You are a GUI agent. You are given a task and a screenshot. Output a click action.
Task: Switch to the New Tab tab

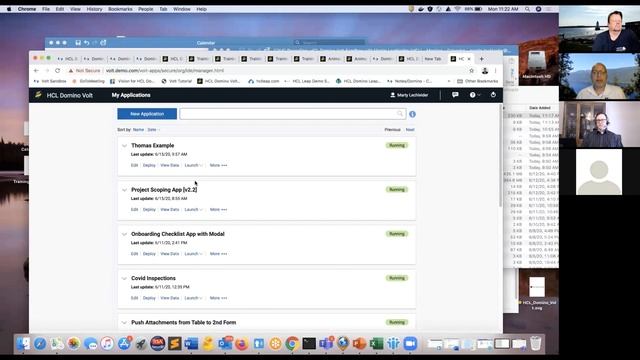click(x=433, y=59)
